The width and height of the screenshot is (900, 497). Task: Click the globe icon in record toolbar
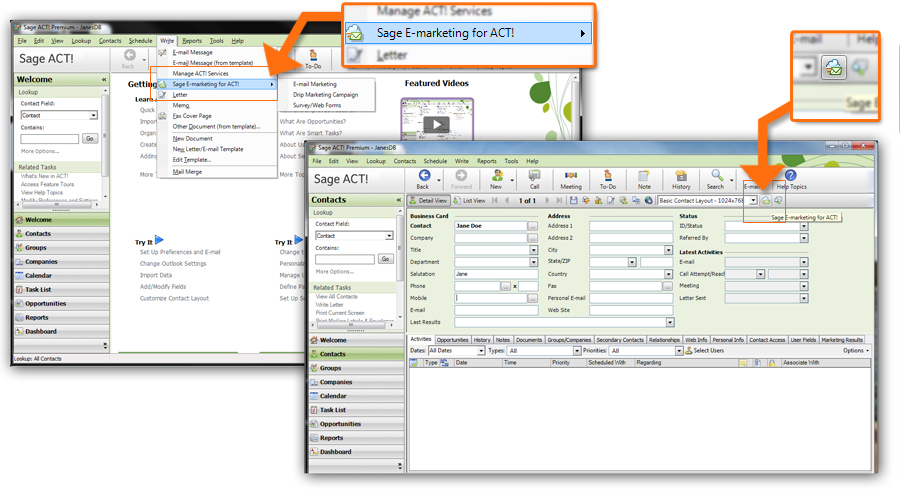point(649,200)
